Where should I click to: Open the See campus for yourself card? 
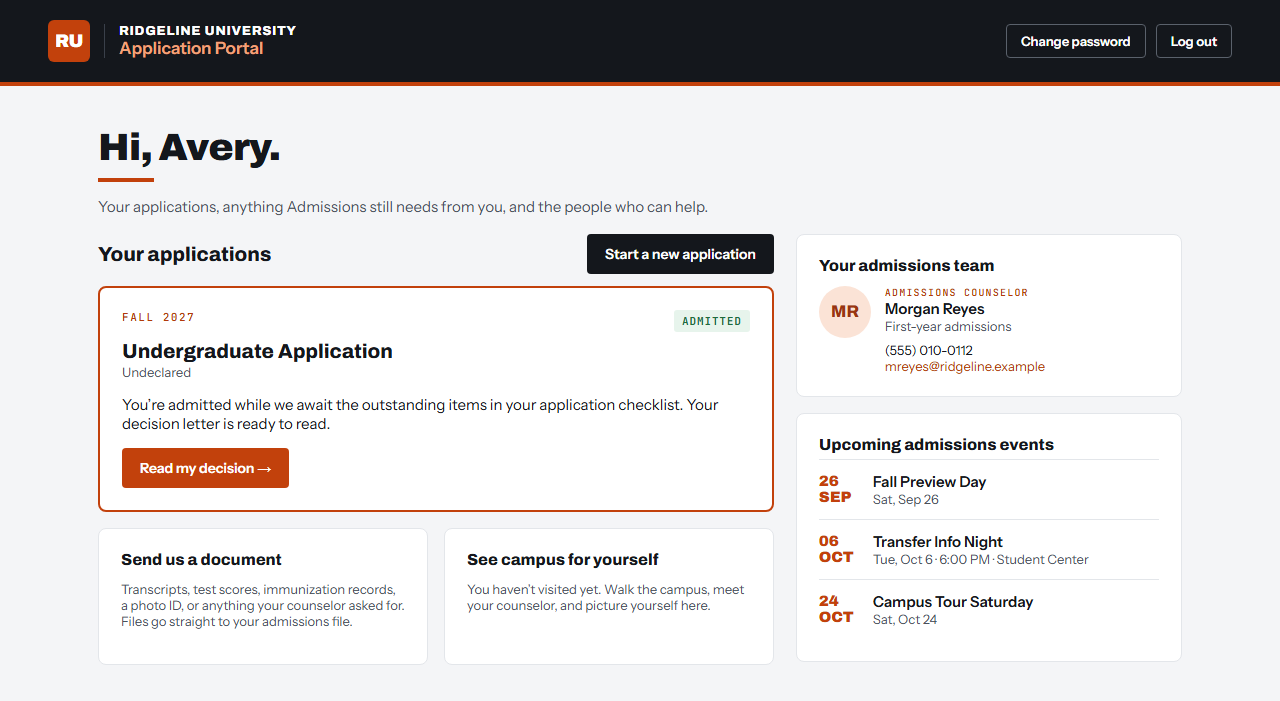click(609, 596)
